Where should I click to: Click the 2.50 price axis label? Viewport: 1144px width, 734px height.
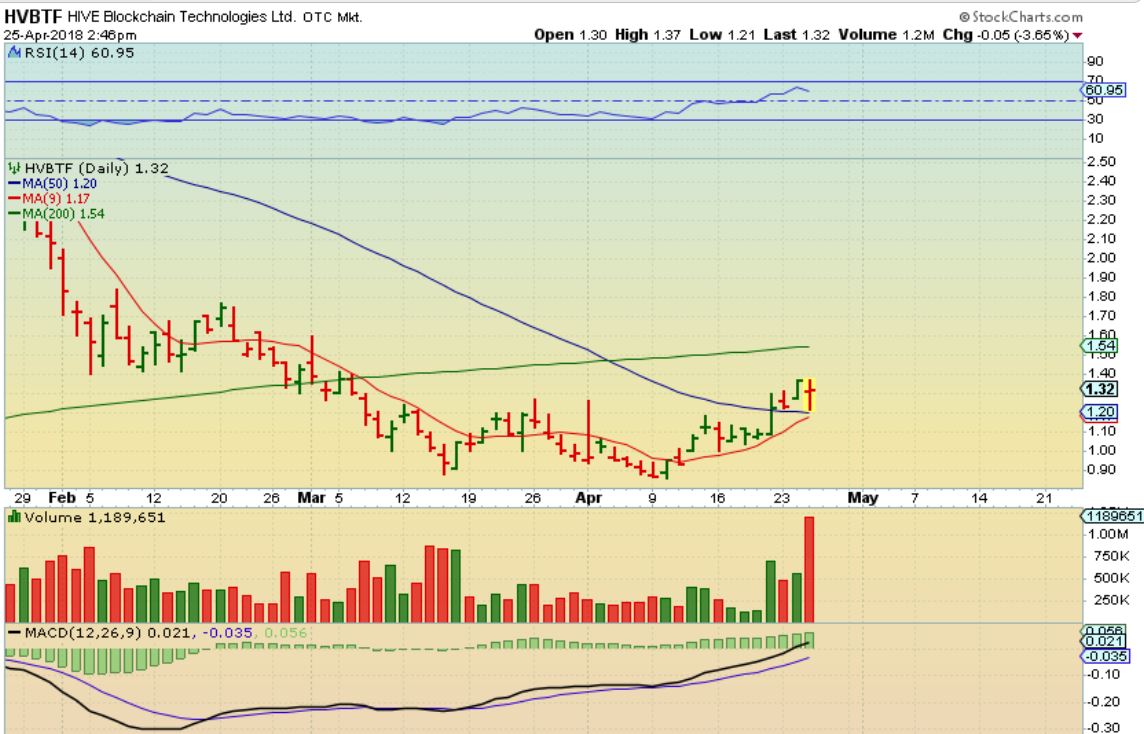1101,162
